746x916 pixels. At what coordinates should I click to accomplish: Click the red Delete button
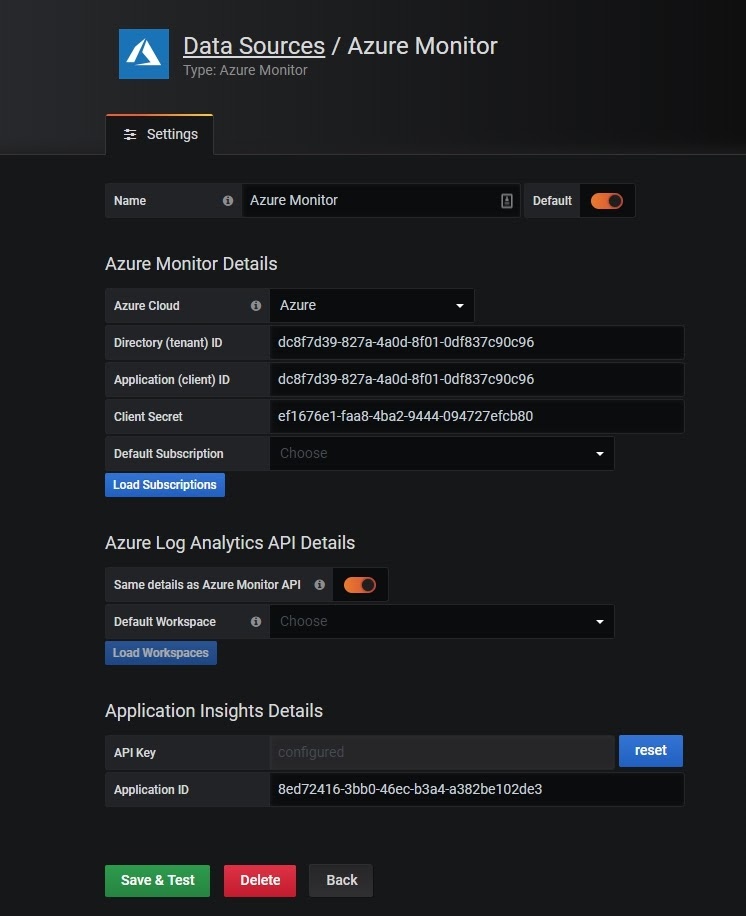260,880
